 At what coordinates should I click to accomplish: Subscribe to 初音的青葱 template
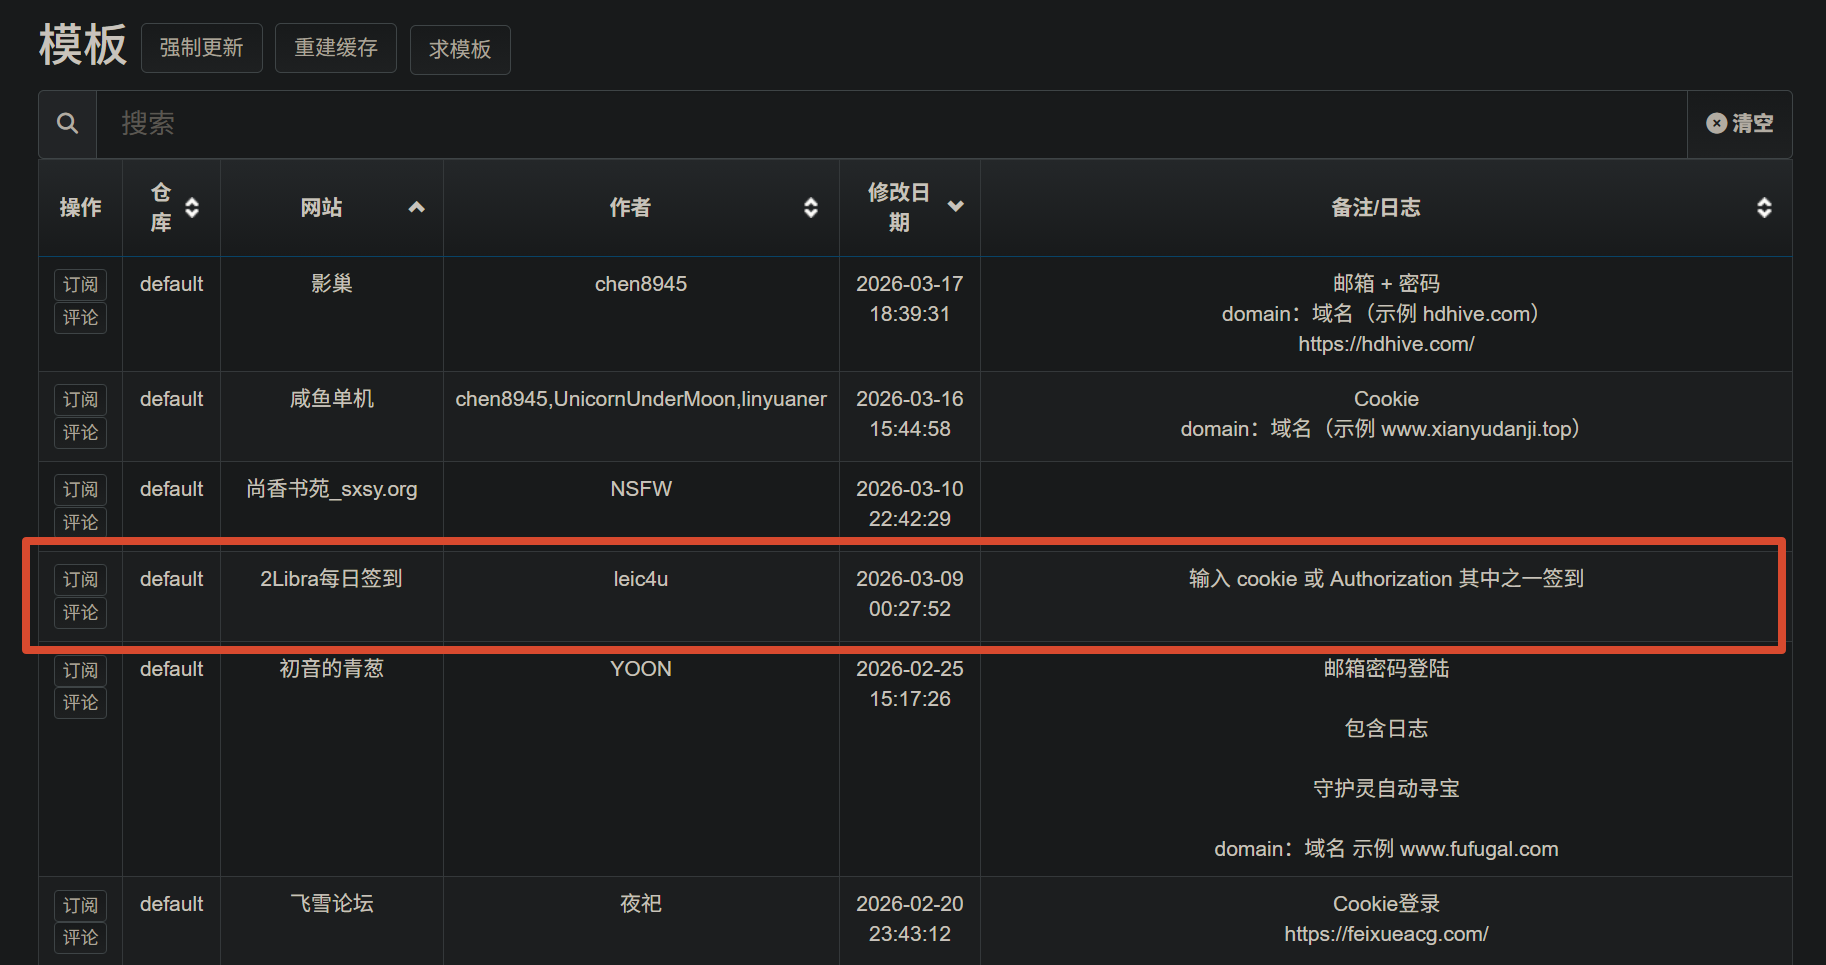click(80, 670)
